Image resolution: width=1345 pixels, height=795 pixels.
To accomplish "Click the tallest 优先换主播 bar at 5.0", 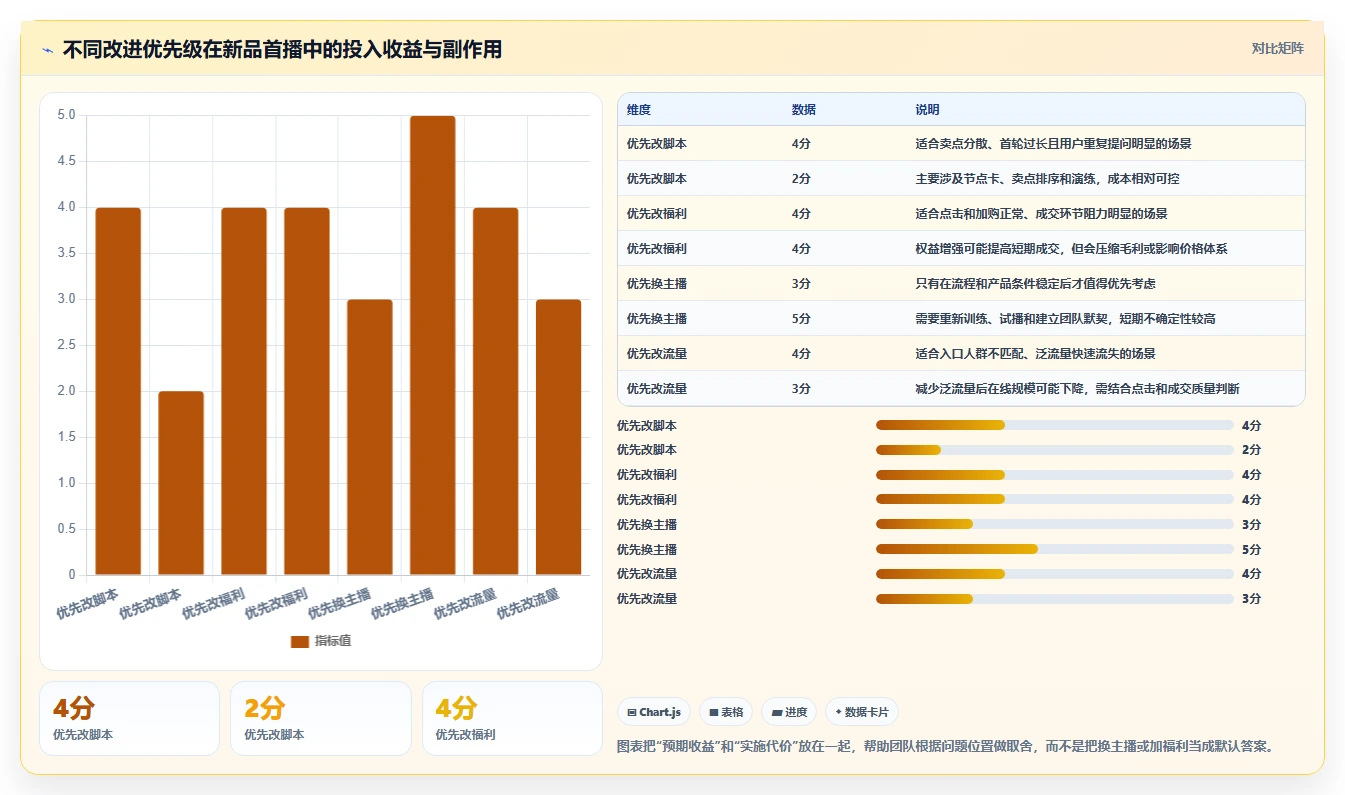I will click(x=432, y=345).
